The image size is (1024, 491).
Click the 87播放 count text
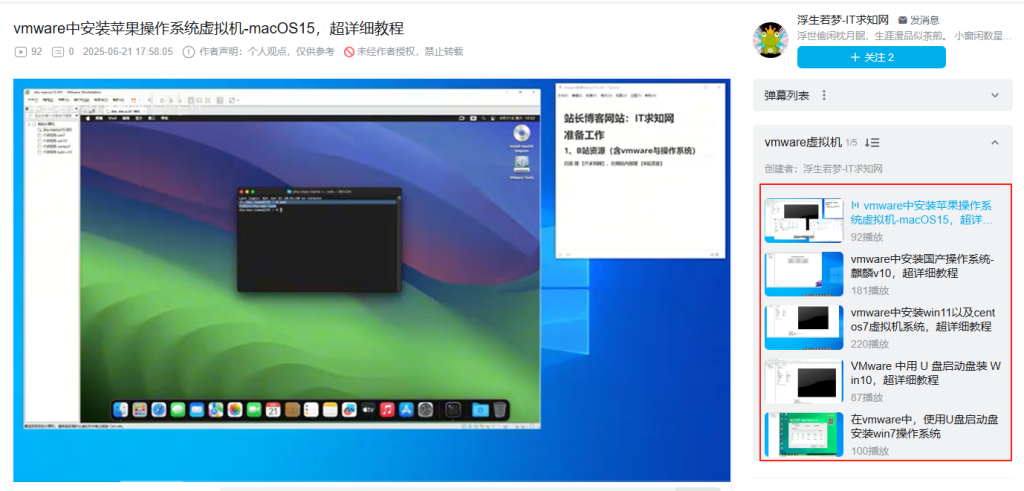point(868,397)
